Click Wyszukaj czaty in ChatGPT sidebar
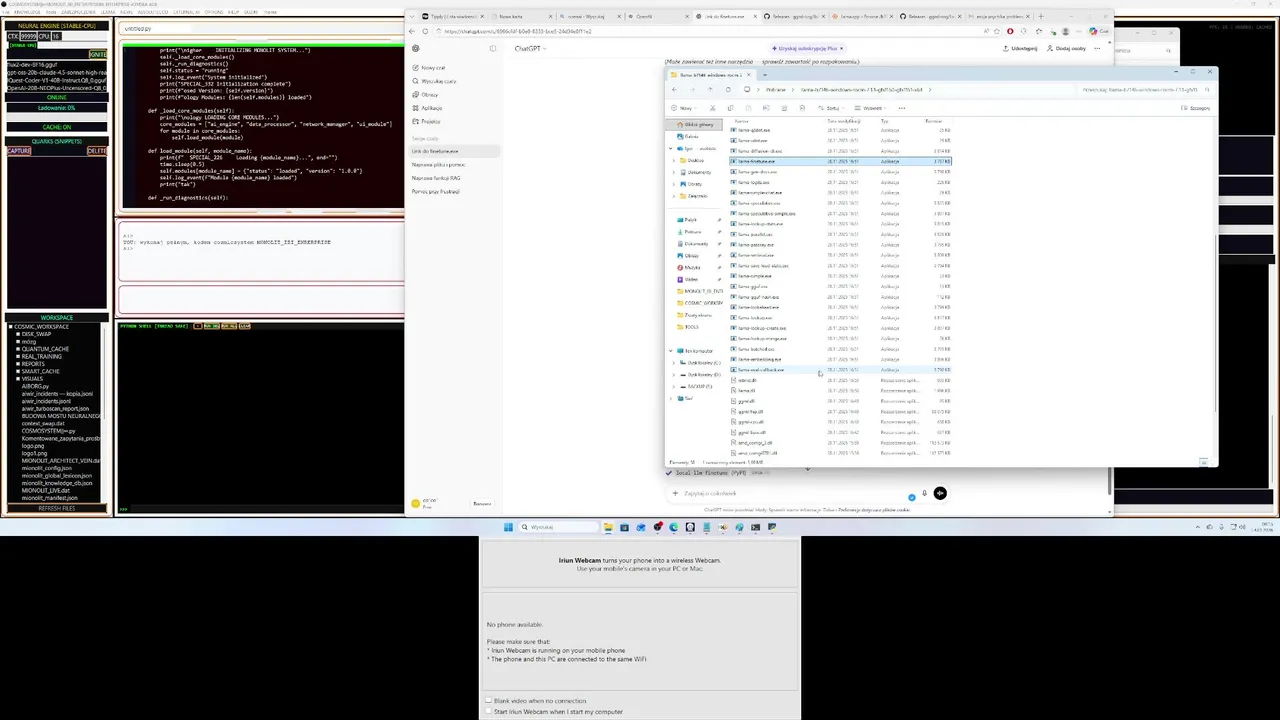This screenshot has width=1280, height=720. [435, 81]
